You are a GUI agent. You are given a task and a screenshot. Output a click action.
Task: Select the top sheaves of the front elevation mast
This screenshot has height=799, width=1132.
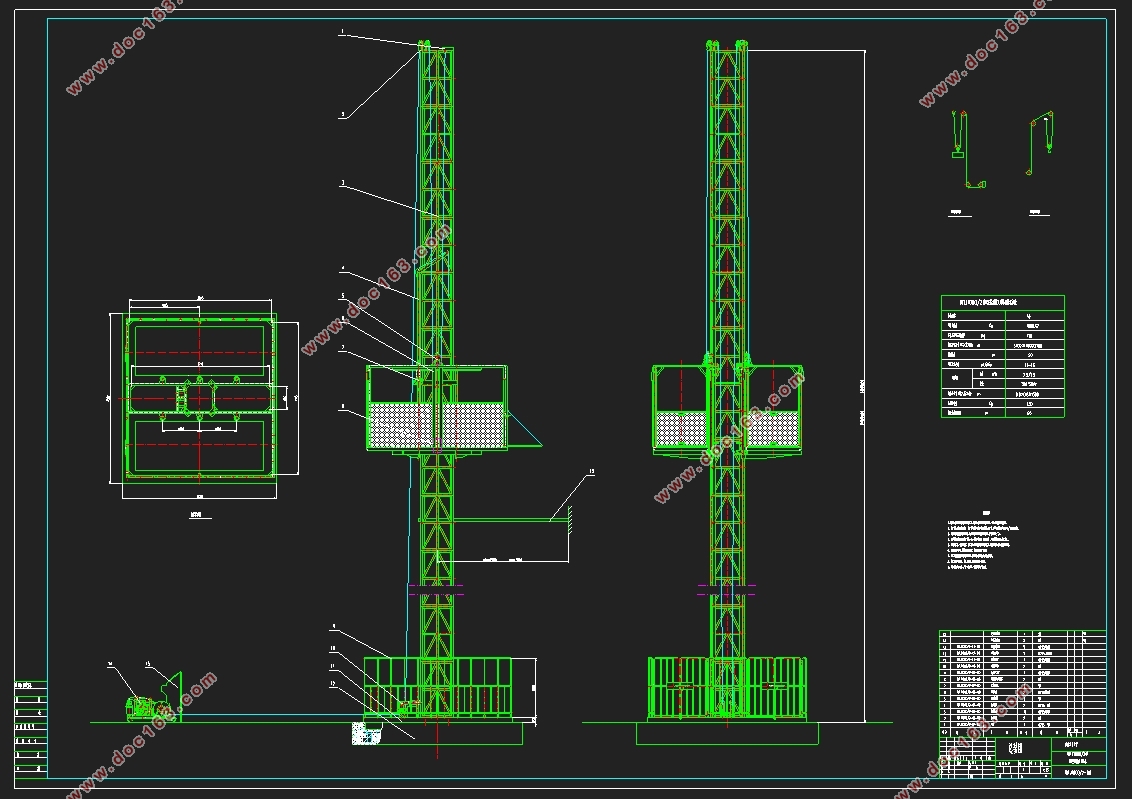pos(727,45)
